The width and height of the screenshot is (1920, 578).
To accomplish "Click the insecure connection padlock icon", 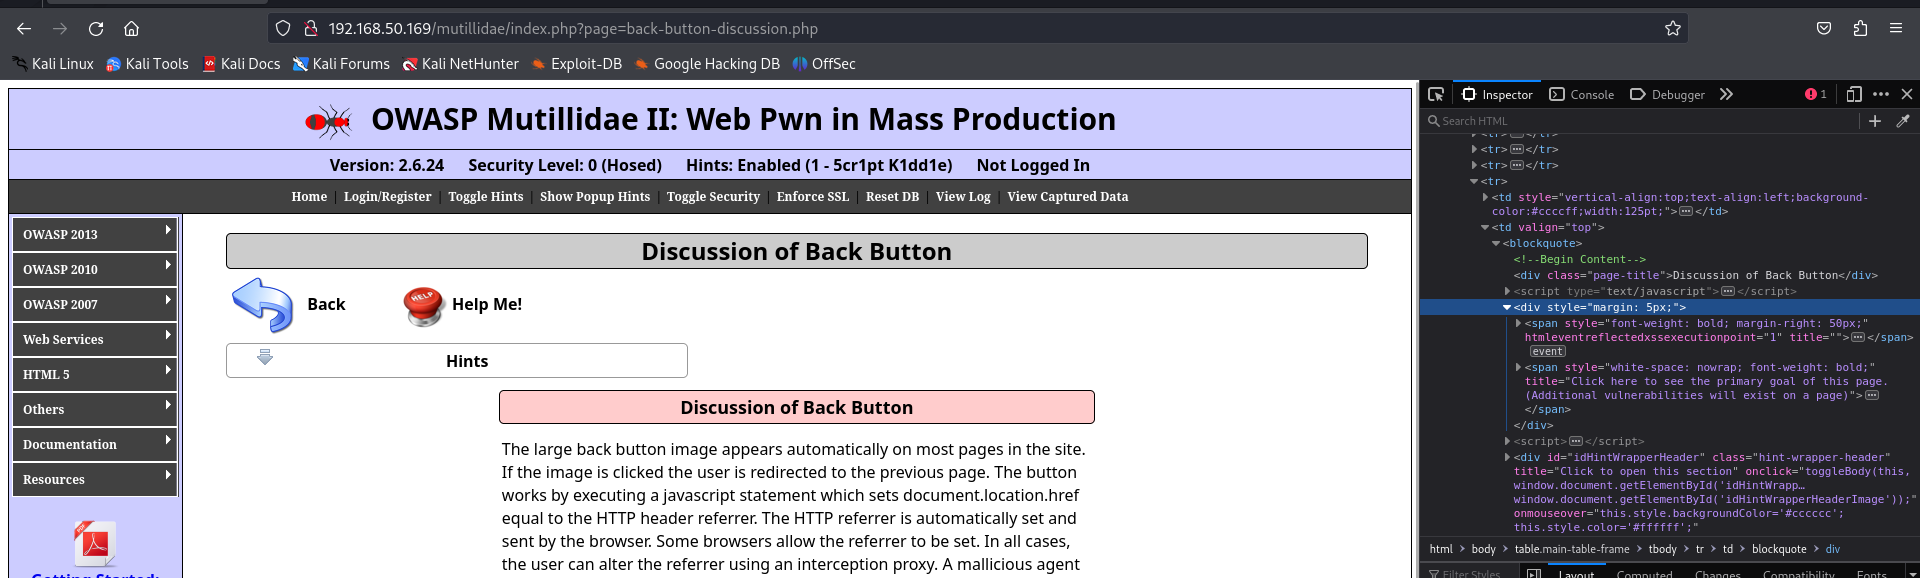I will tap(311, 29).
